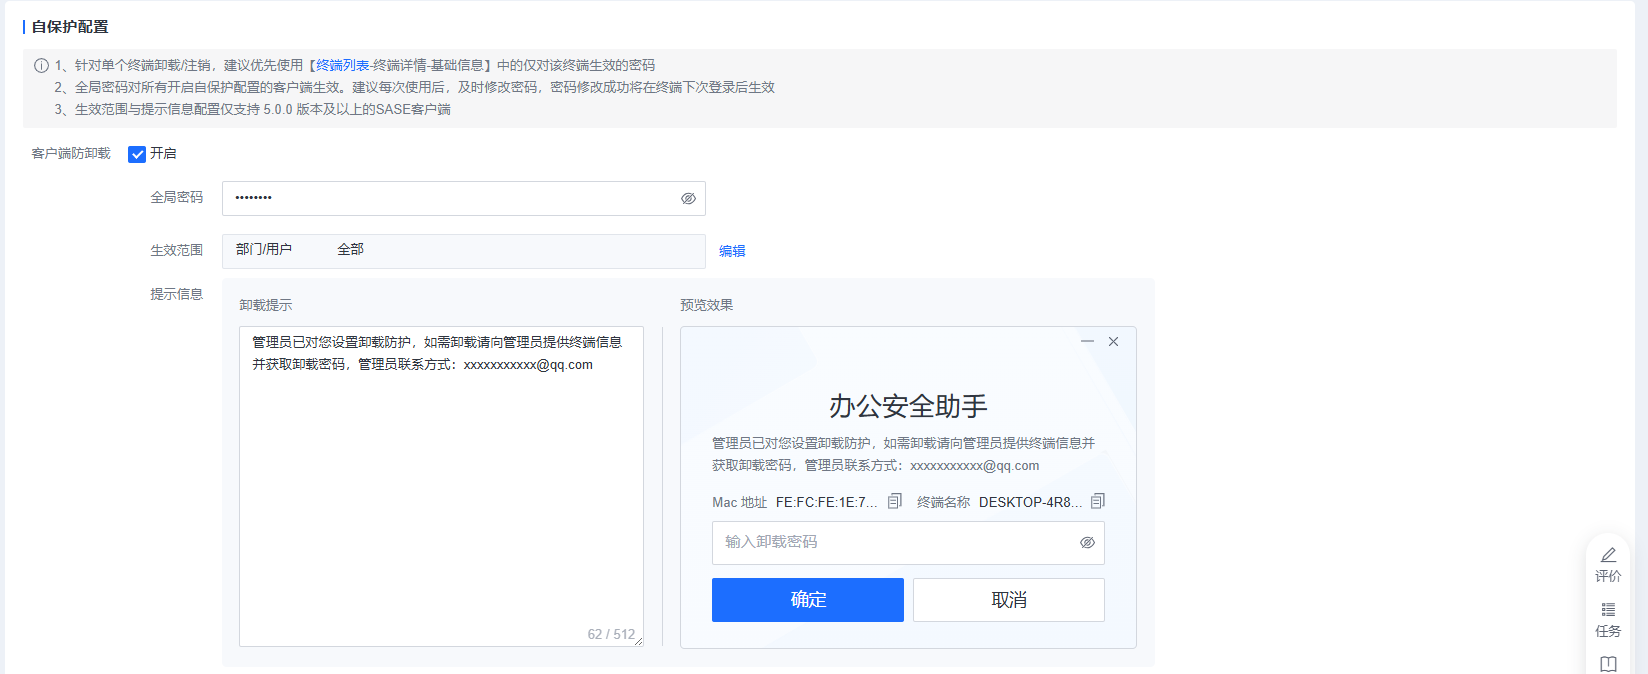The height and width of the screenshot is (674, 1648).
Task: Uncheck the 开启 checkbox for 客户端防卸载
Action: tap(137, 154)
